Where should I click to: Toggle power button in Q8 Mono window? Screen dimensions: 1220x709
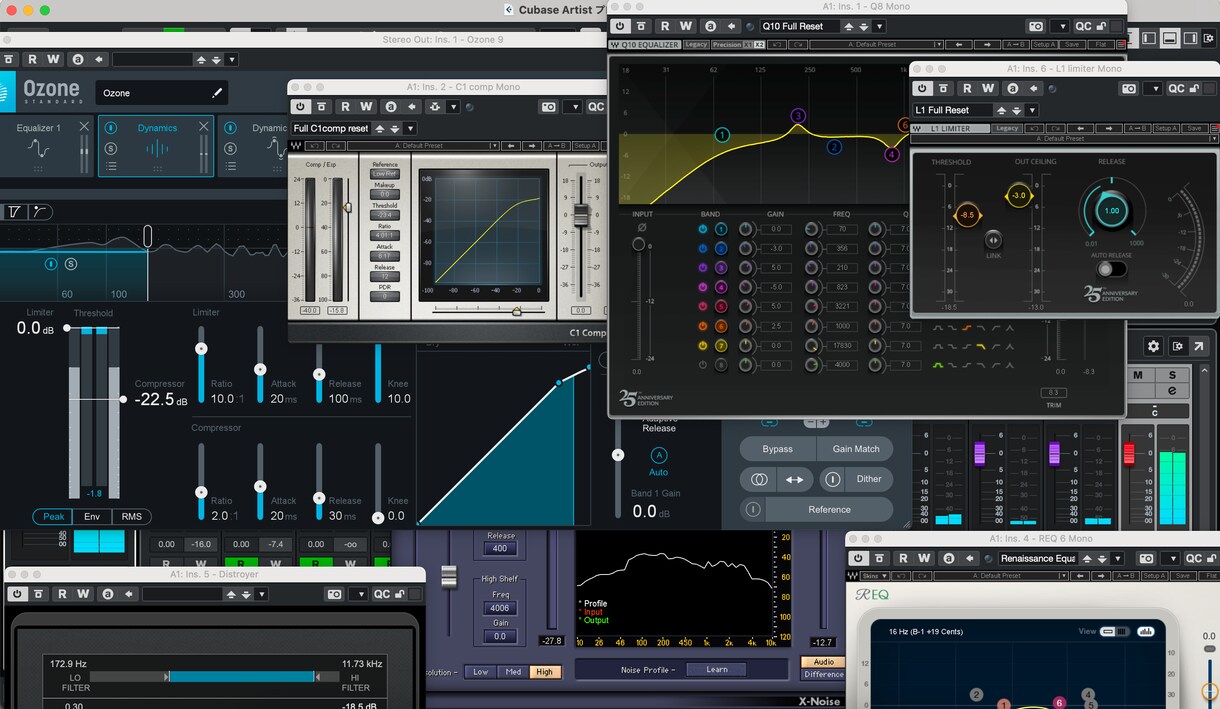pyautogui.click(x=619, y=26)
